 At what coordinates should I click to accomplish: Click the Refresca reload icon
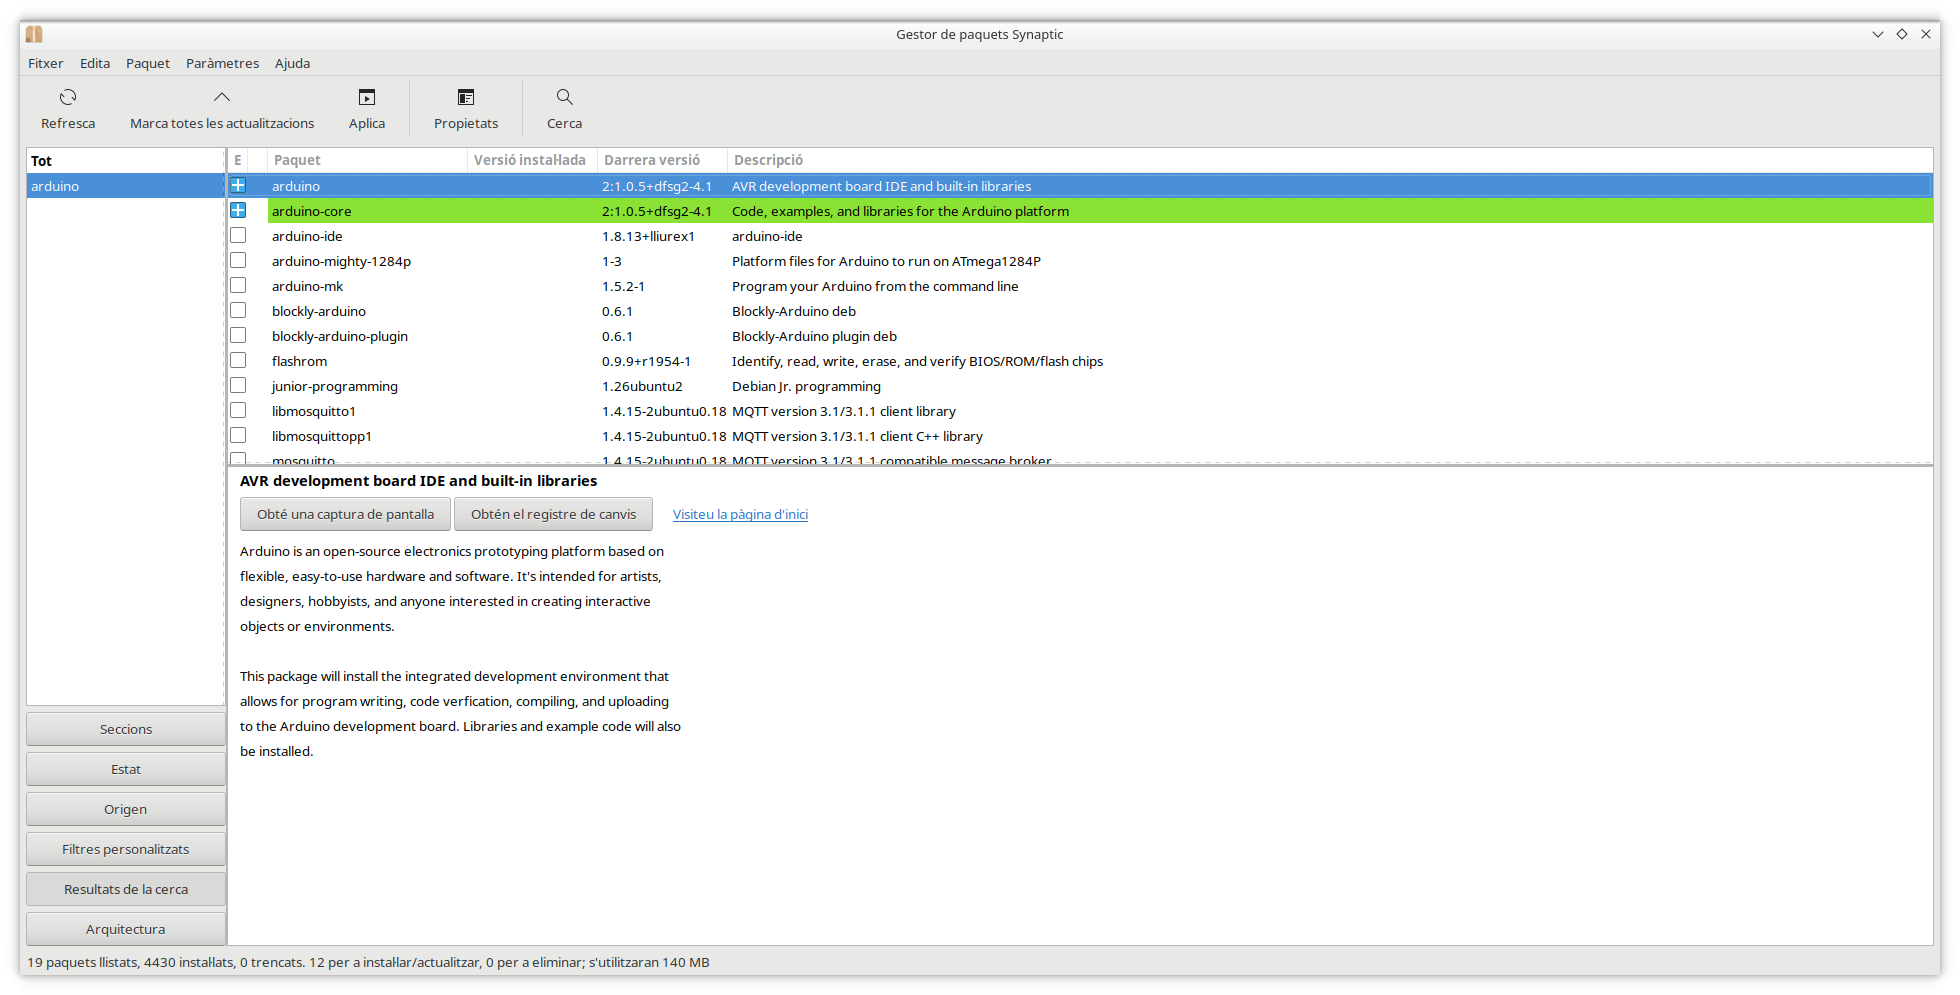click(x=68, y=97)
